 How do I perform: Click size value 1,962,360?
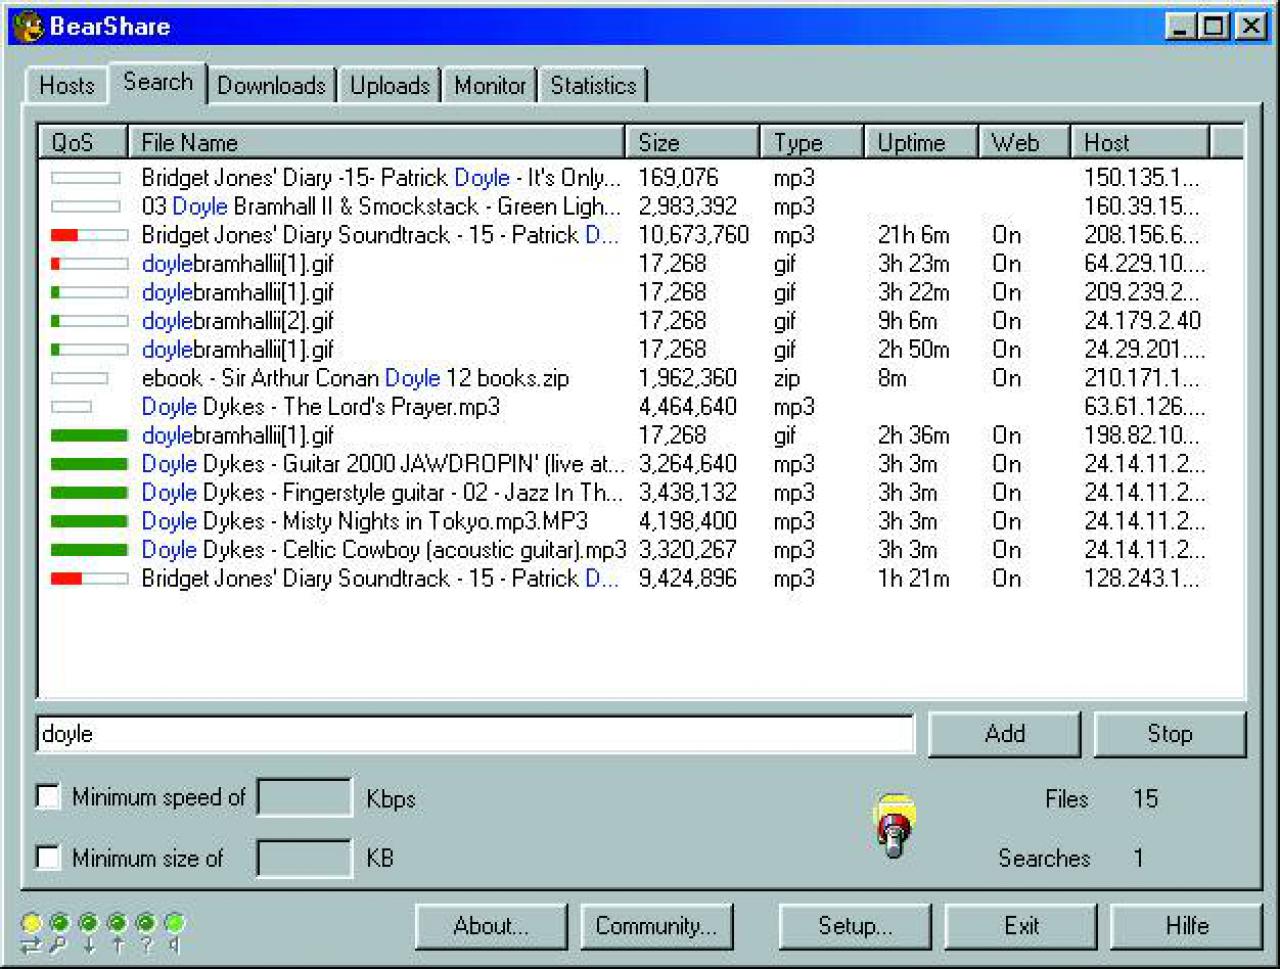[x=687, y=379]
